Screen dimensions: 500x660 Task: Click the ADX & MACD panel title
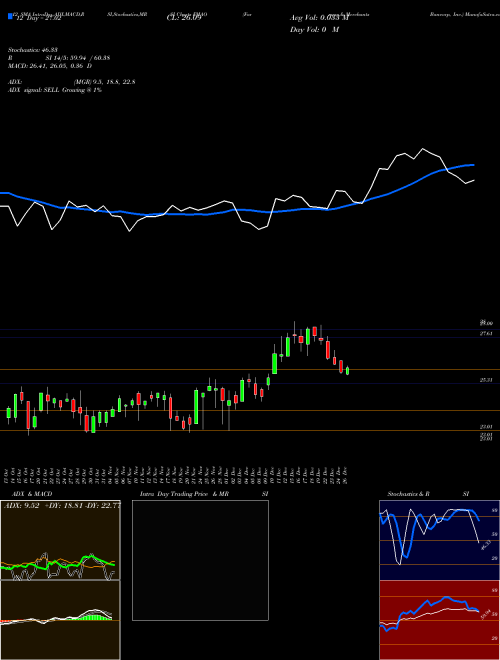click(x=32, y=494)
